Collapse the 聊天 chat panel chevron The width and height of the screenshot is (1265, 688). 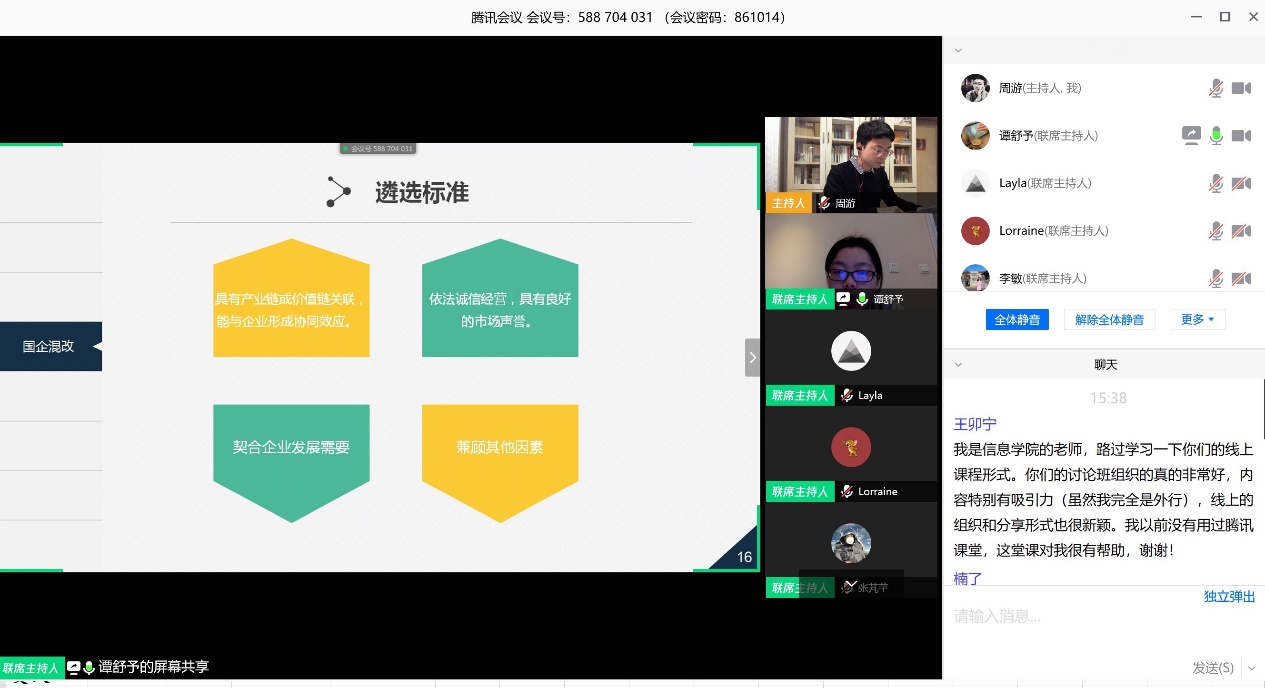(x=958, y=365)
